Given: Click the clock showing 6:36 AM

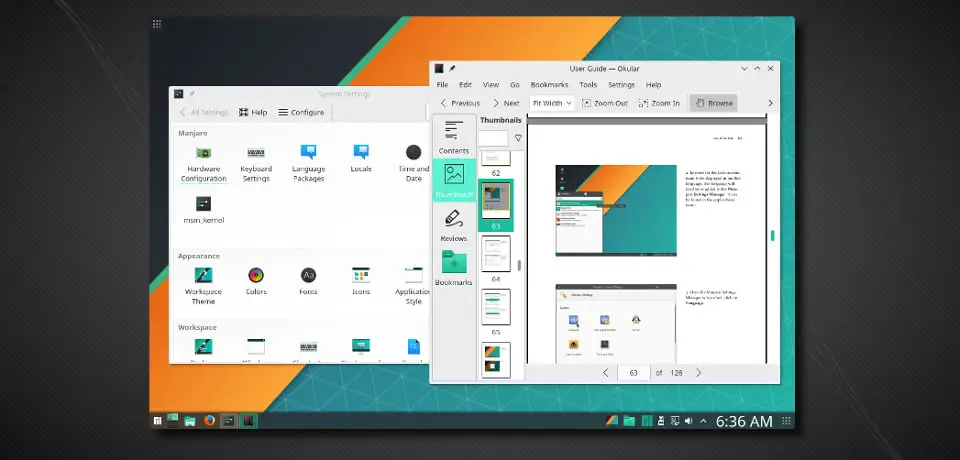Looking at the screenshot, I should click(x=744, y=421).
